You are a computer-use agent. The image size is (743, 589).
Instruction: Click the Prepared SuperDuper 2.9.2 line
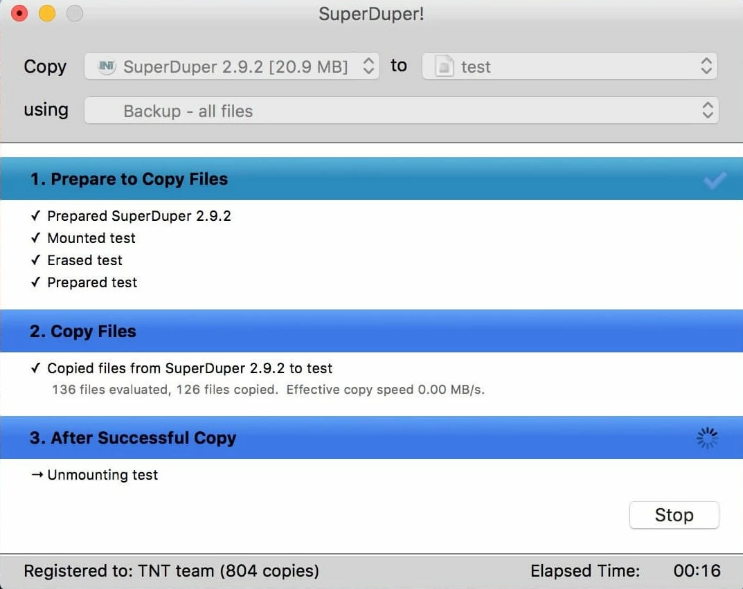(x=139, y=216)
